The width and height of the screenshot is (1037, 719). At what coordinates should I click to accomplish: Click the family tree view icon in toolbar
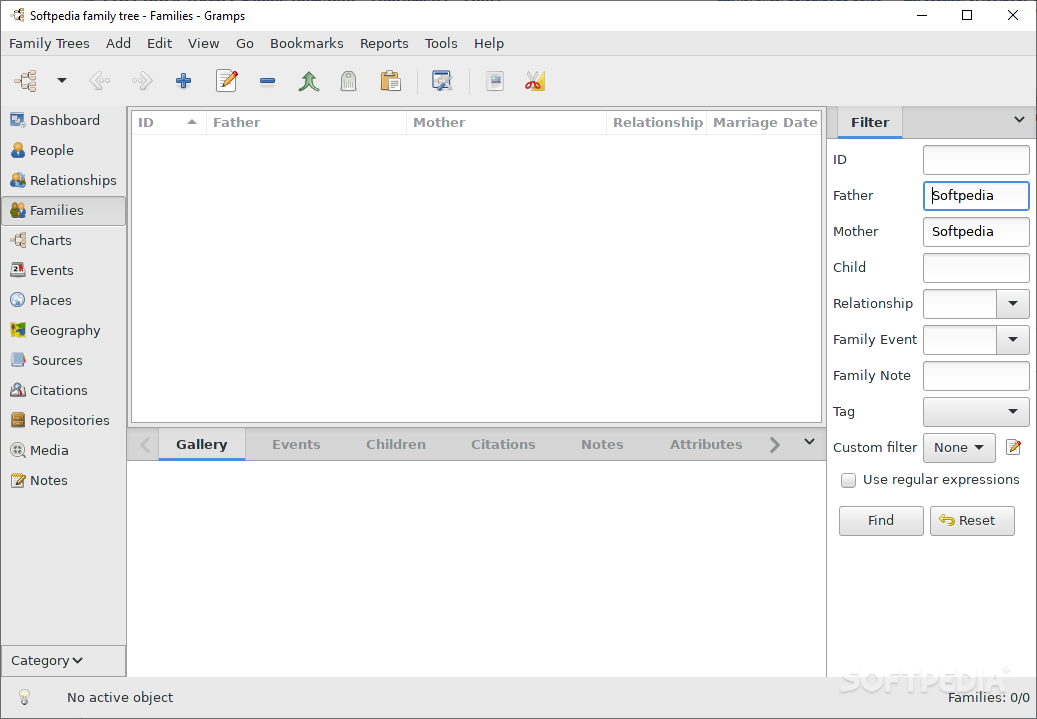pyautogui.click(x=26, y=81)
